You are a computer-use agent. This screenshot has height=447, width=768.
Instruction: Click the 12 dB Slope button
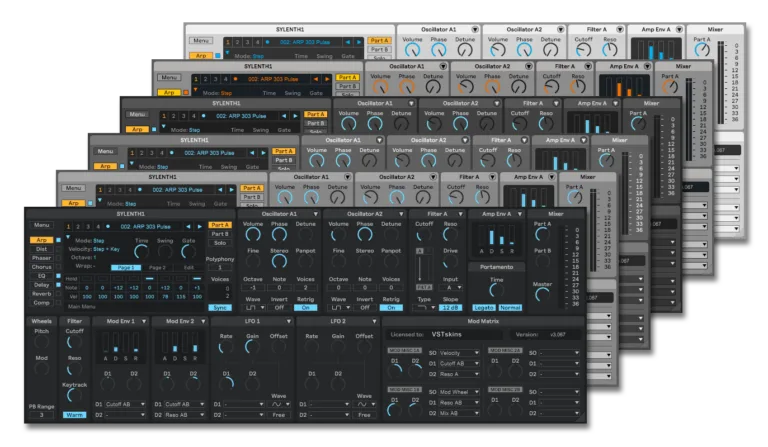[450, 307]
